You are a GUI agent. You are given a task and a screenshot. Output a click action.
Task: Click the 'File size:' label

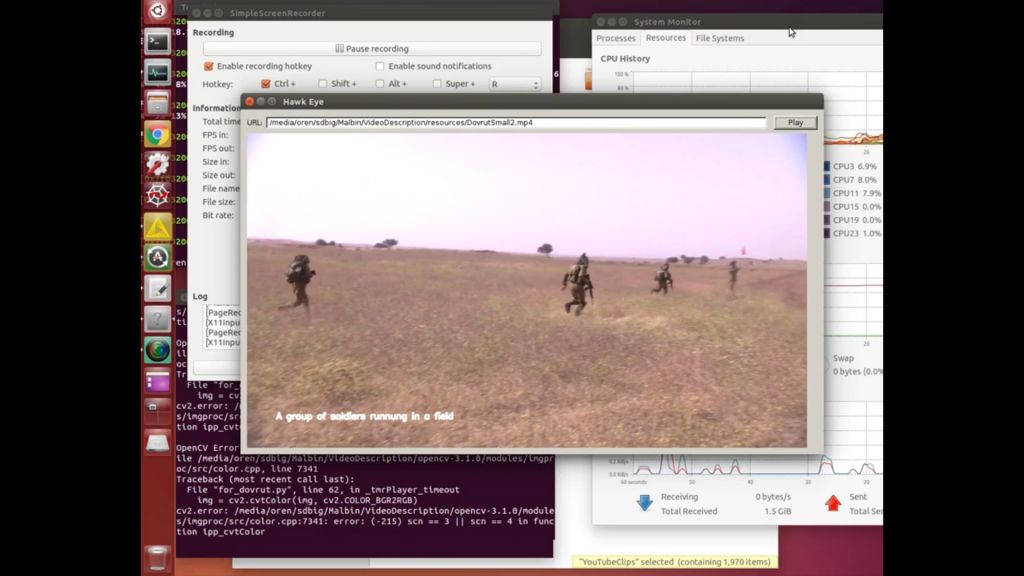(219, 202)
